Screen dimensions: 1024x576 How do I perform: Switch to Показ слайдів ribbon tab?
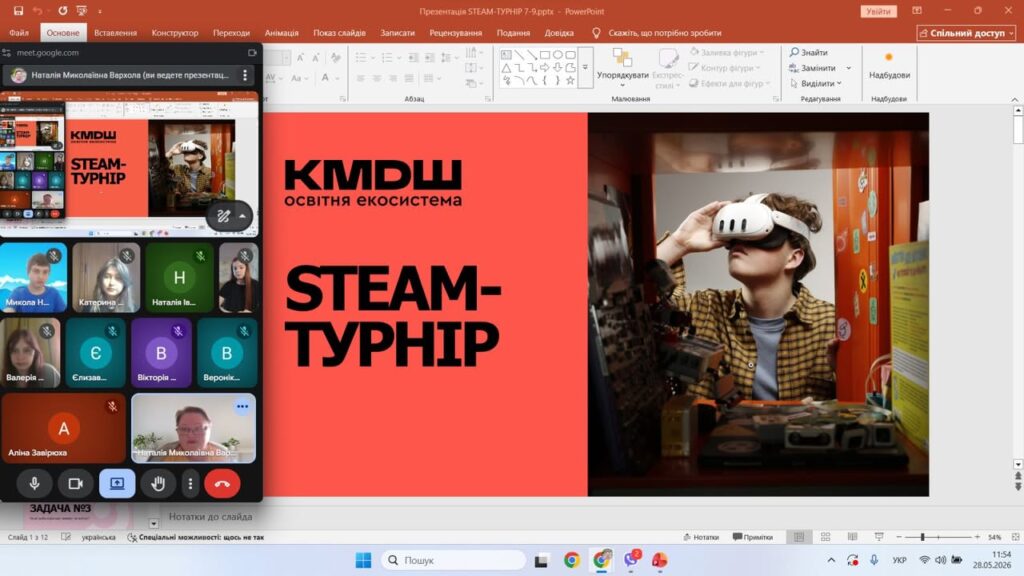tap(339, 33)
